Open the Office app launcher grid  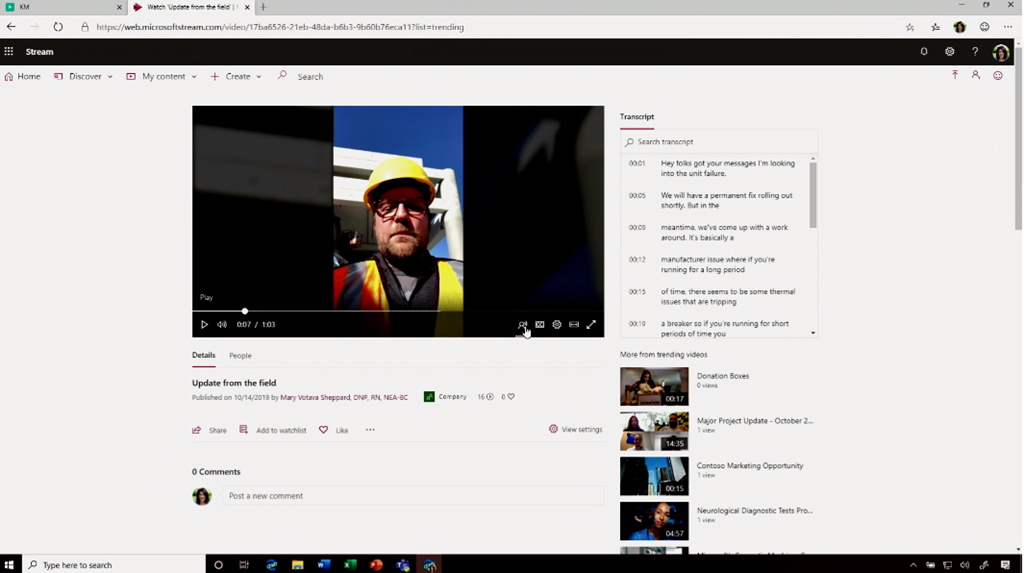click(9, 52)
